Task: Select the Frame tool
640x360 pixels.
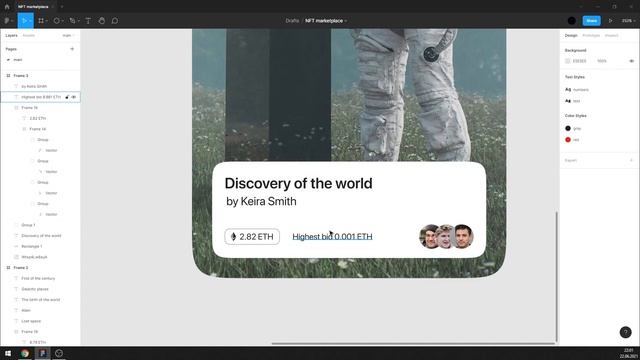Action: click(x=41, y=20)
